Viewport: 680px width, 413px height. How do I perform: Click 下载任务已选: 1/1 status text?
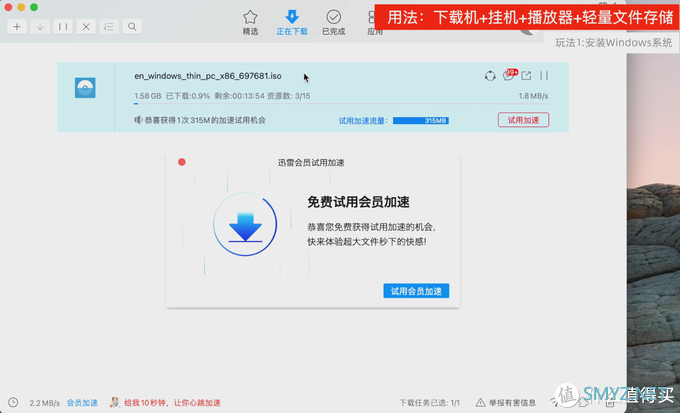pos(429,403)
